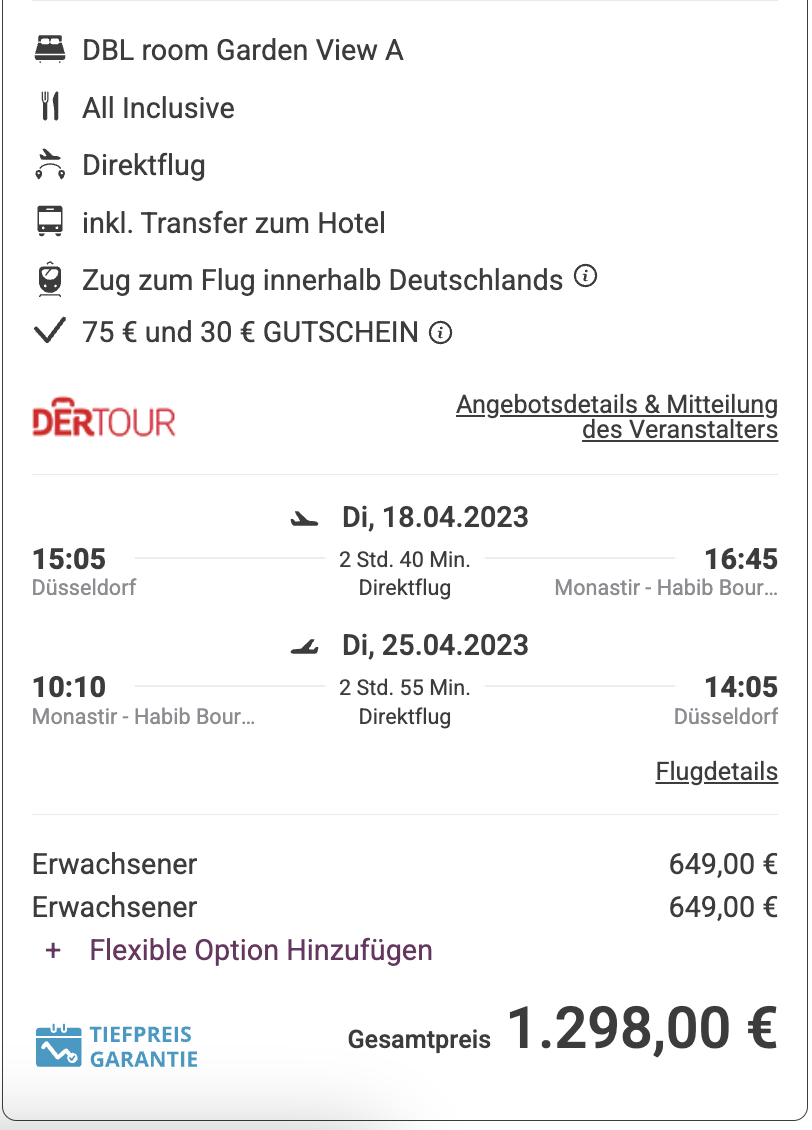
Task: Open Angebotsdetails & Mitteilung des Veranstalters link
Action: pos(617,417)
